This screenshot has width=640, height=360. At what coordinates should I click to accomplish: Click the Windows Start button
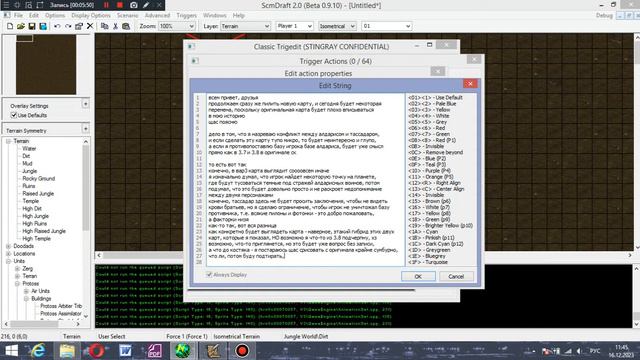(x=11, y=351)
